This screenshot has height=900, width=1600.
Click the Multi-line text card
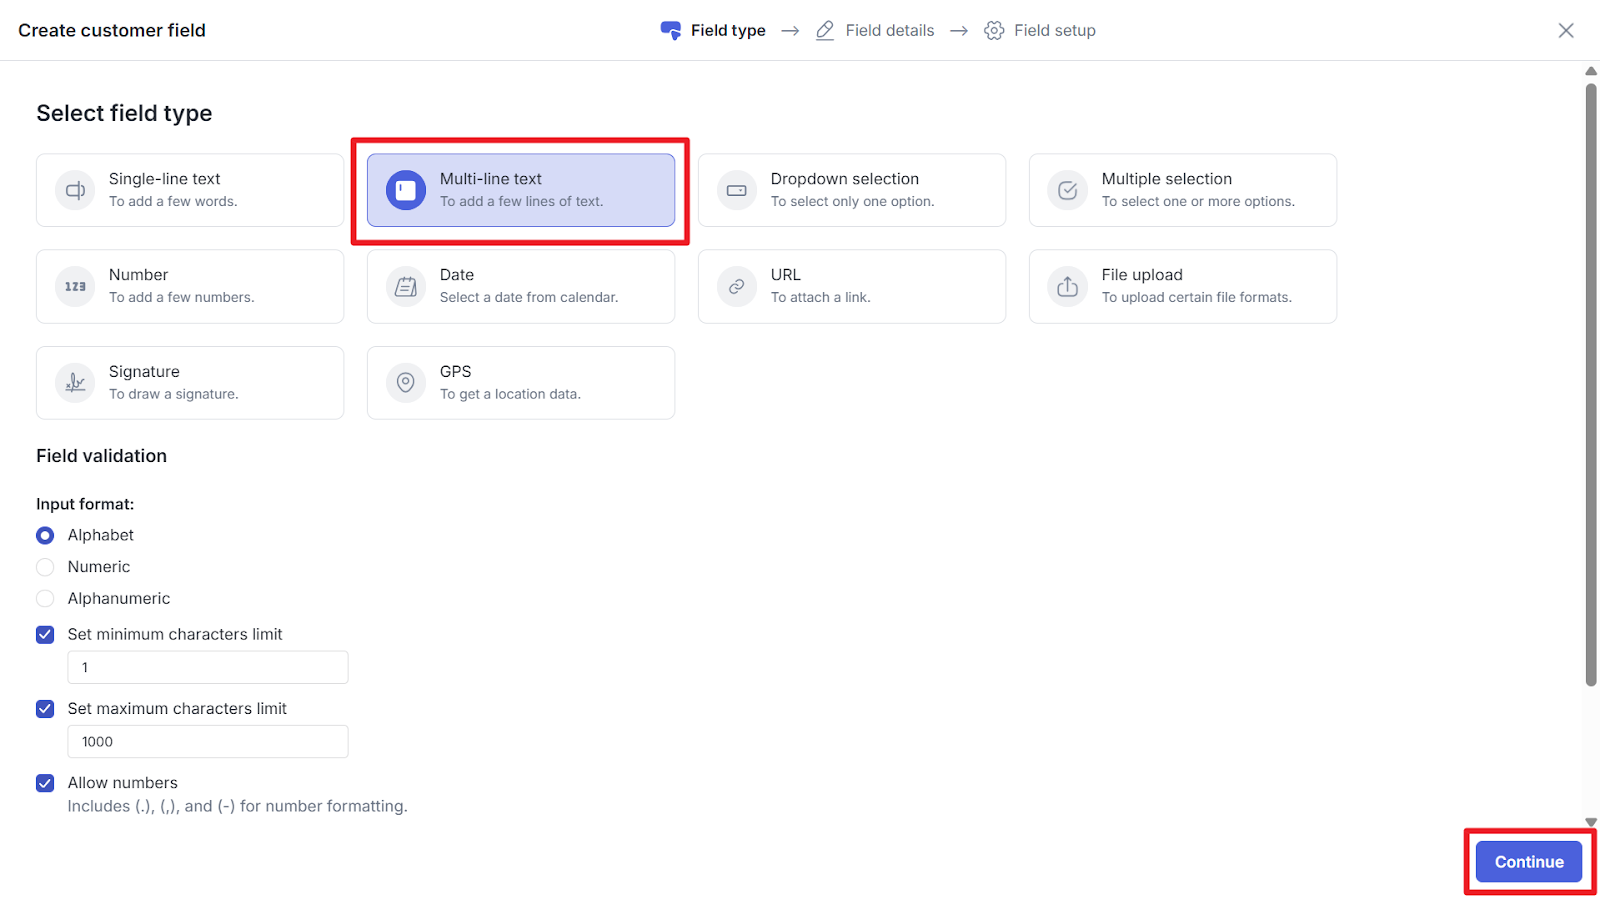click(521, 190)
